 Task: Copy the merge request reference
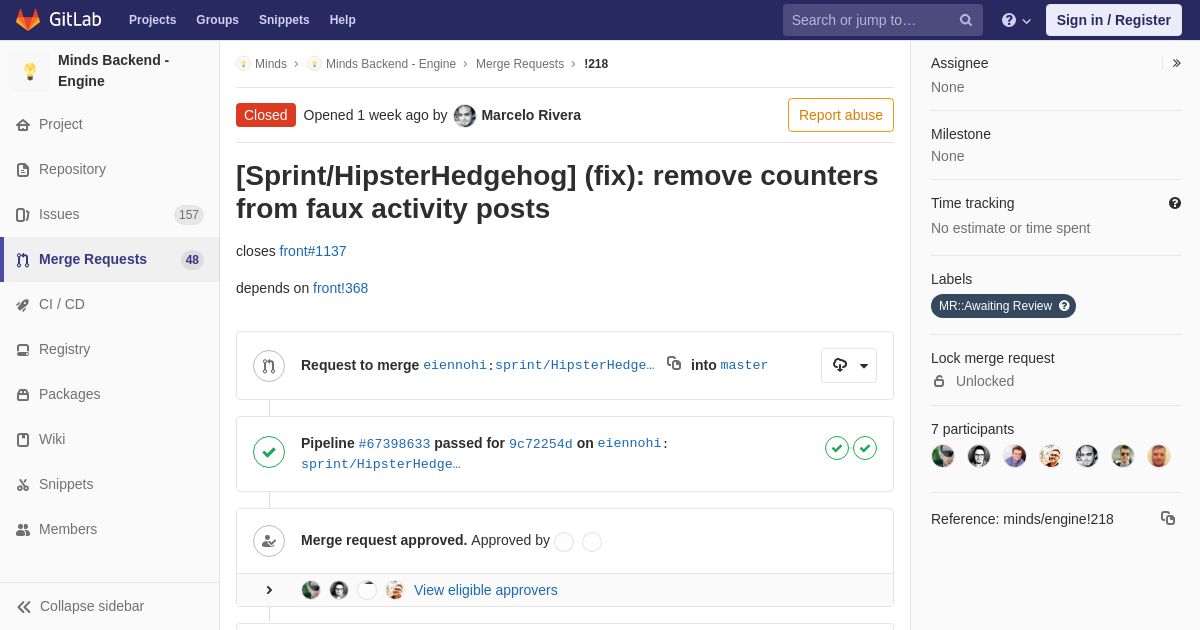pos(1168,518)
